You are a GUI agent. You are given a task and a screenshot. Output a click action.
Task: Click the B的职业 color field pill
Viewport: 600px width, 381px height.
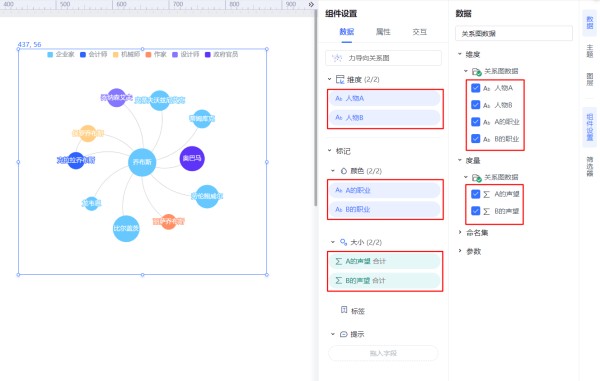pyautogui.click(x=385, y=210)
